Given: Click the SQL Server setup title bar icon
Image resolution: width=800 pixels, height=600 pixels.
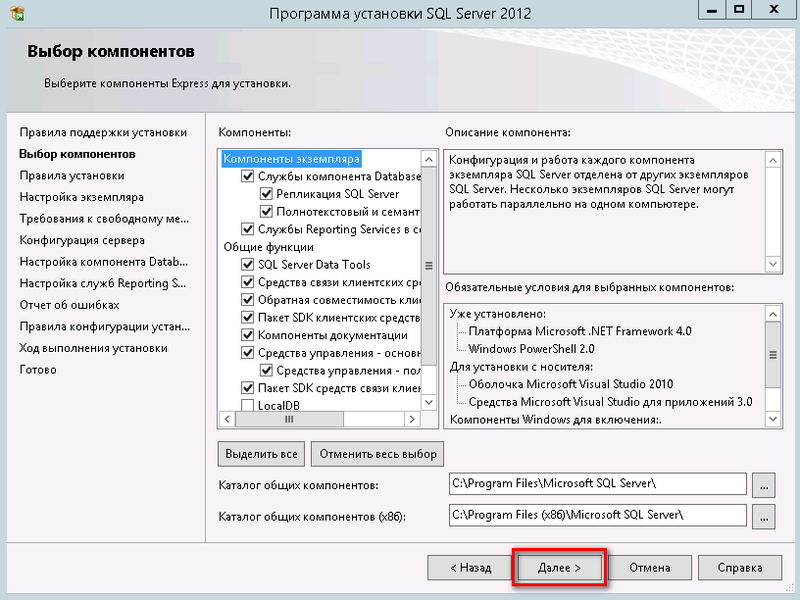Looking at the screenshot, I should coord(17,12).
